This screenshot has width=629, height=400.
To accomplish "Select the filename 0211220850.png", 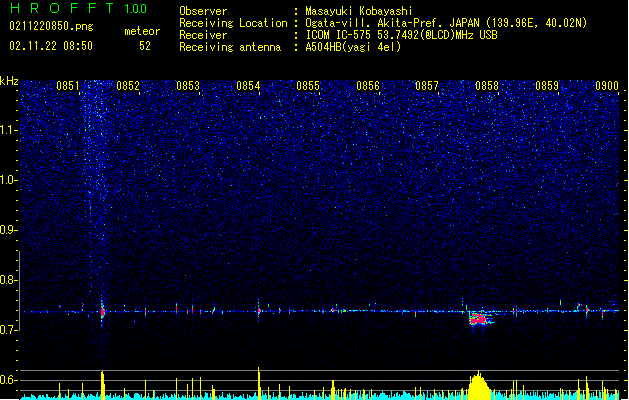I will 51,26.
